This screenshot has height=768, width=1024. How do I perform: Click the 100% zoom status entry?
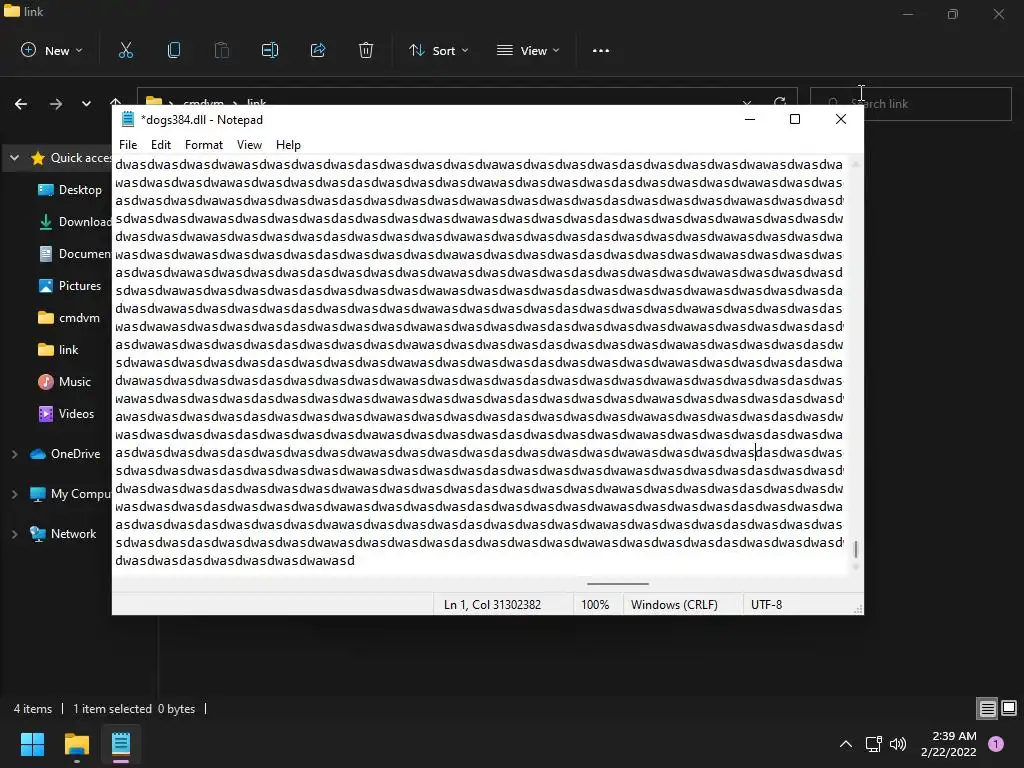coord(595,605)
